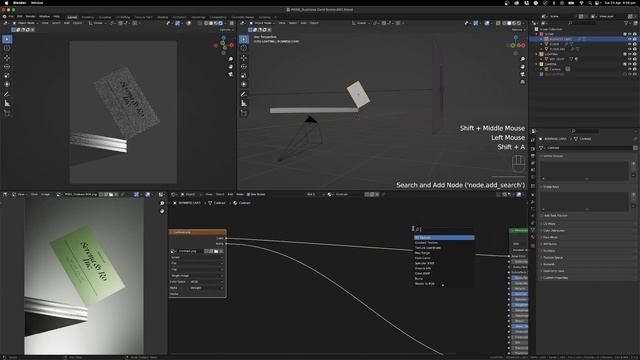Switch perspective/orthographic gizmo in right viewport
This screenshot has width=640, height=360.
pos(522,82)
